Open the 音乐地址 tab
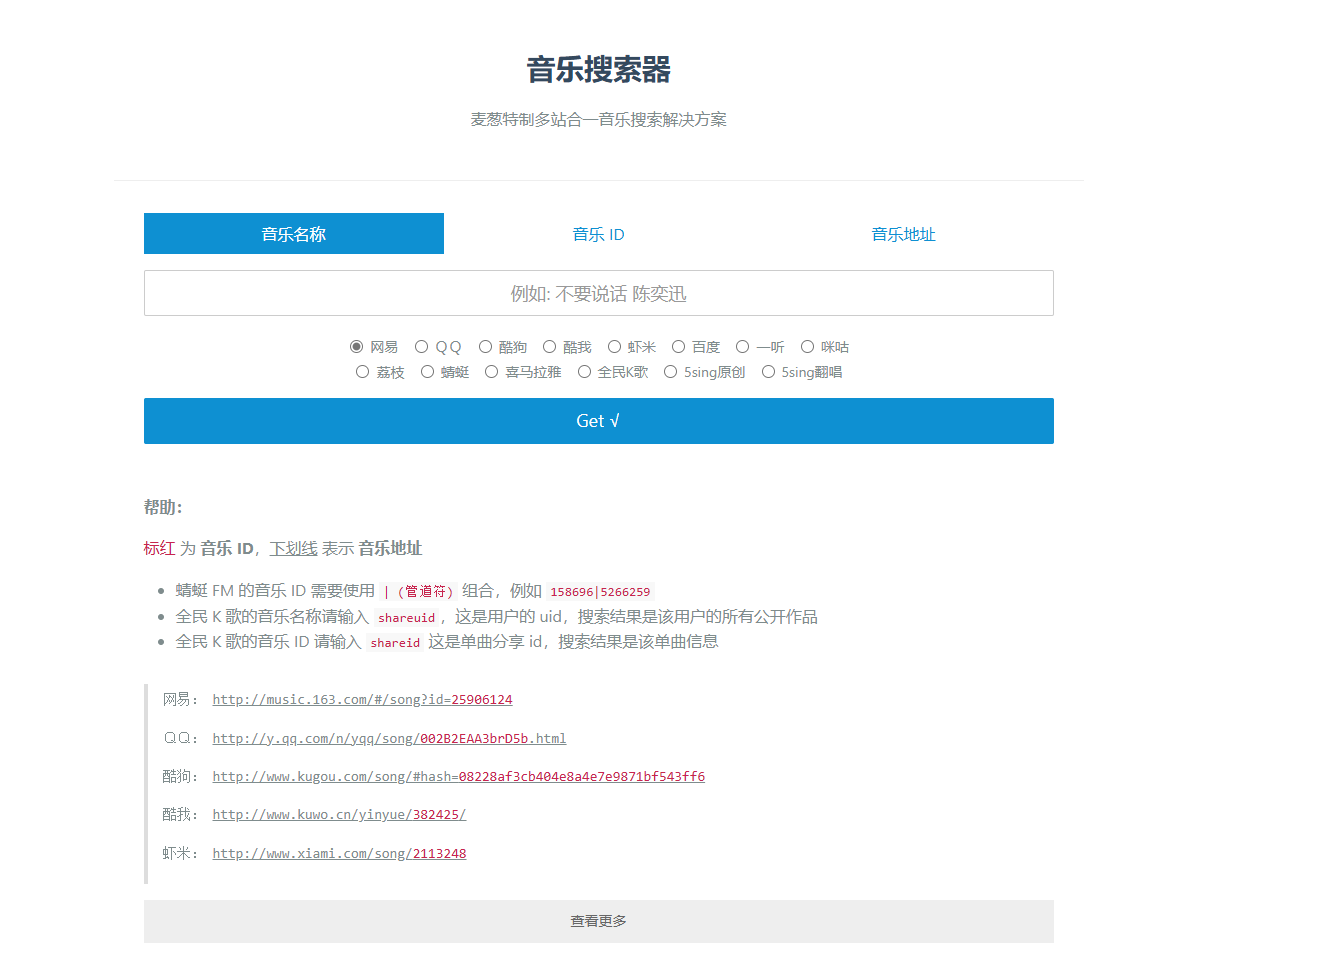Screen dimensions: 1326x953 (x=903, y=234)
